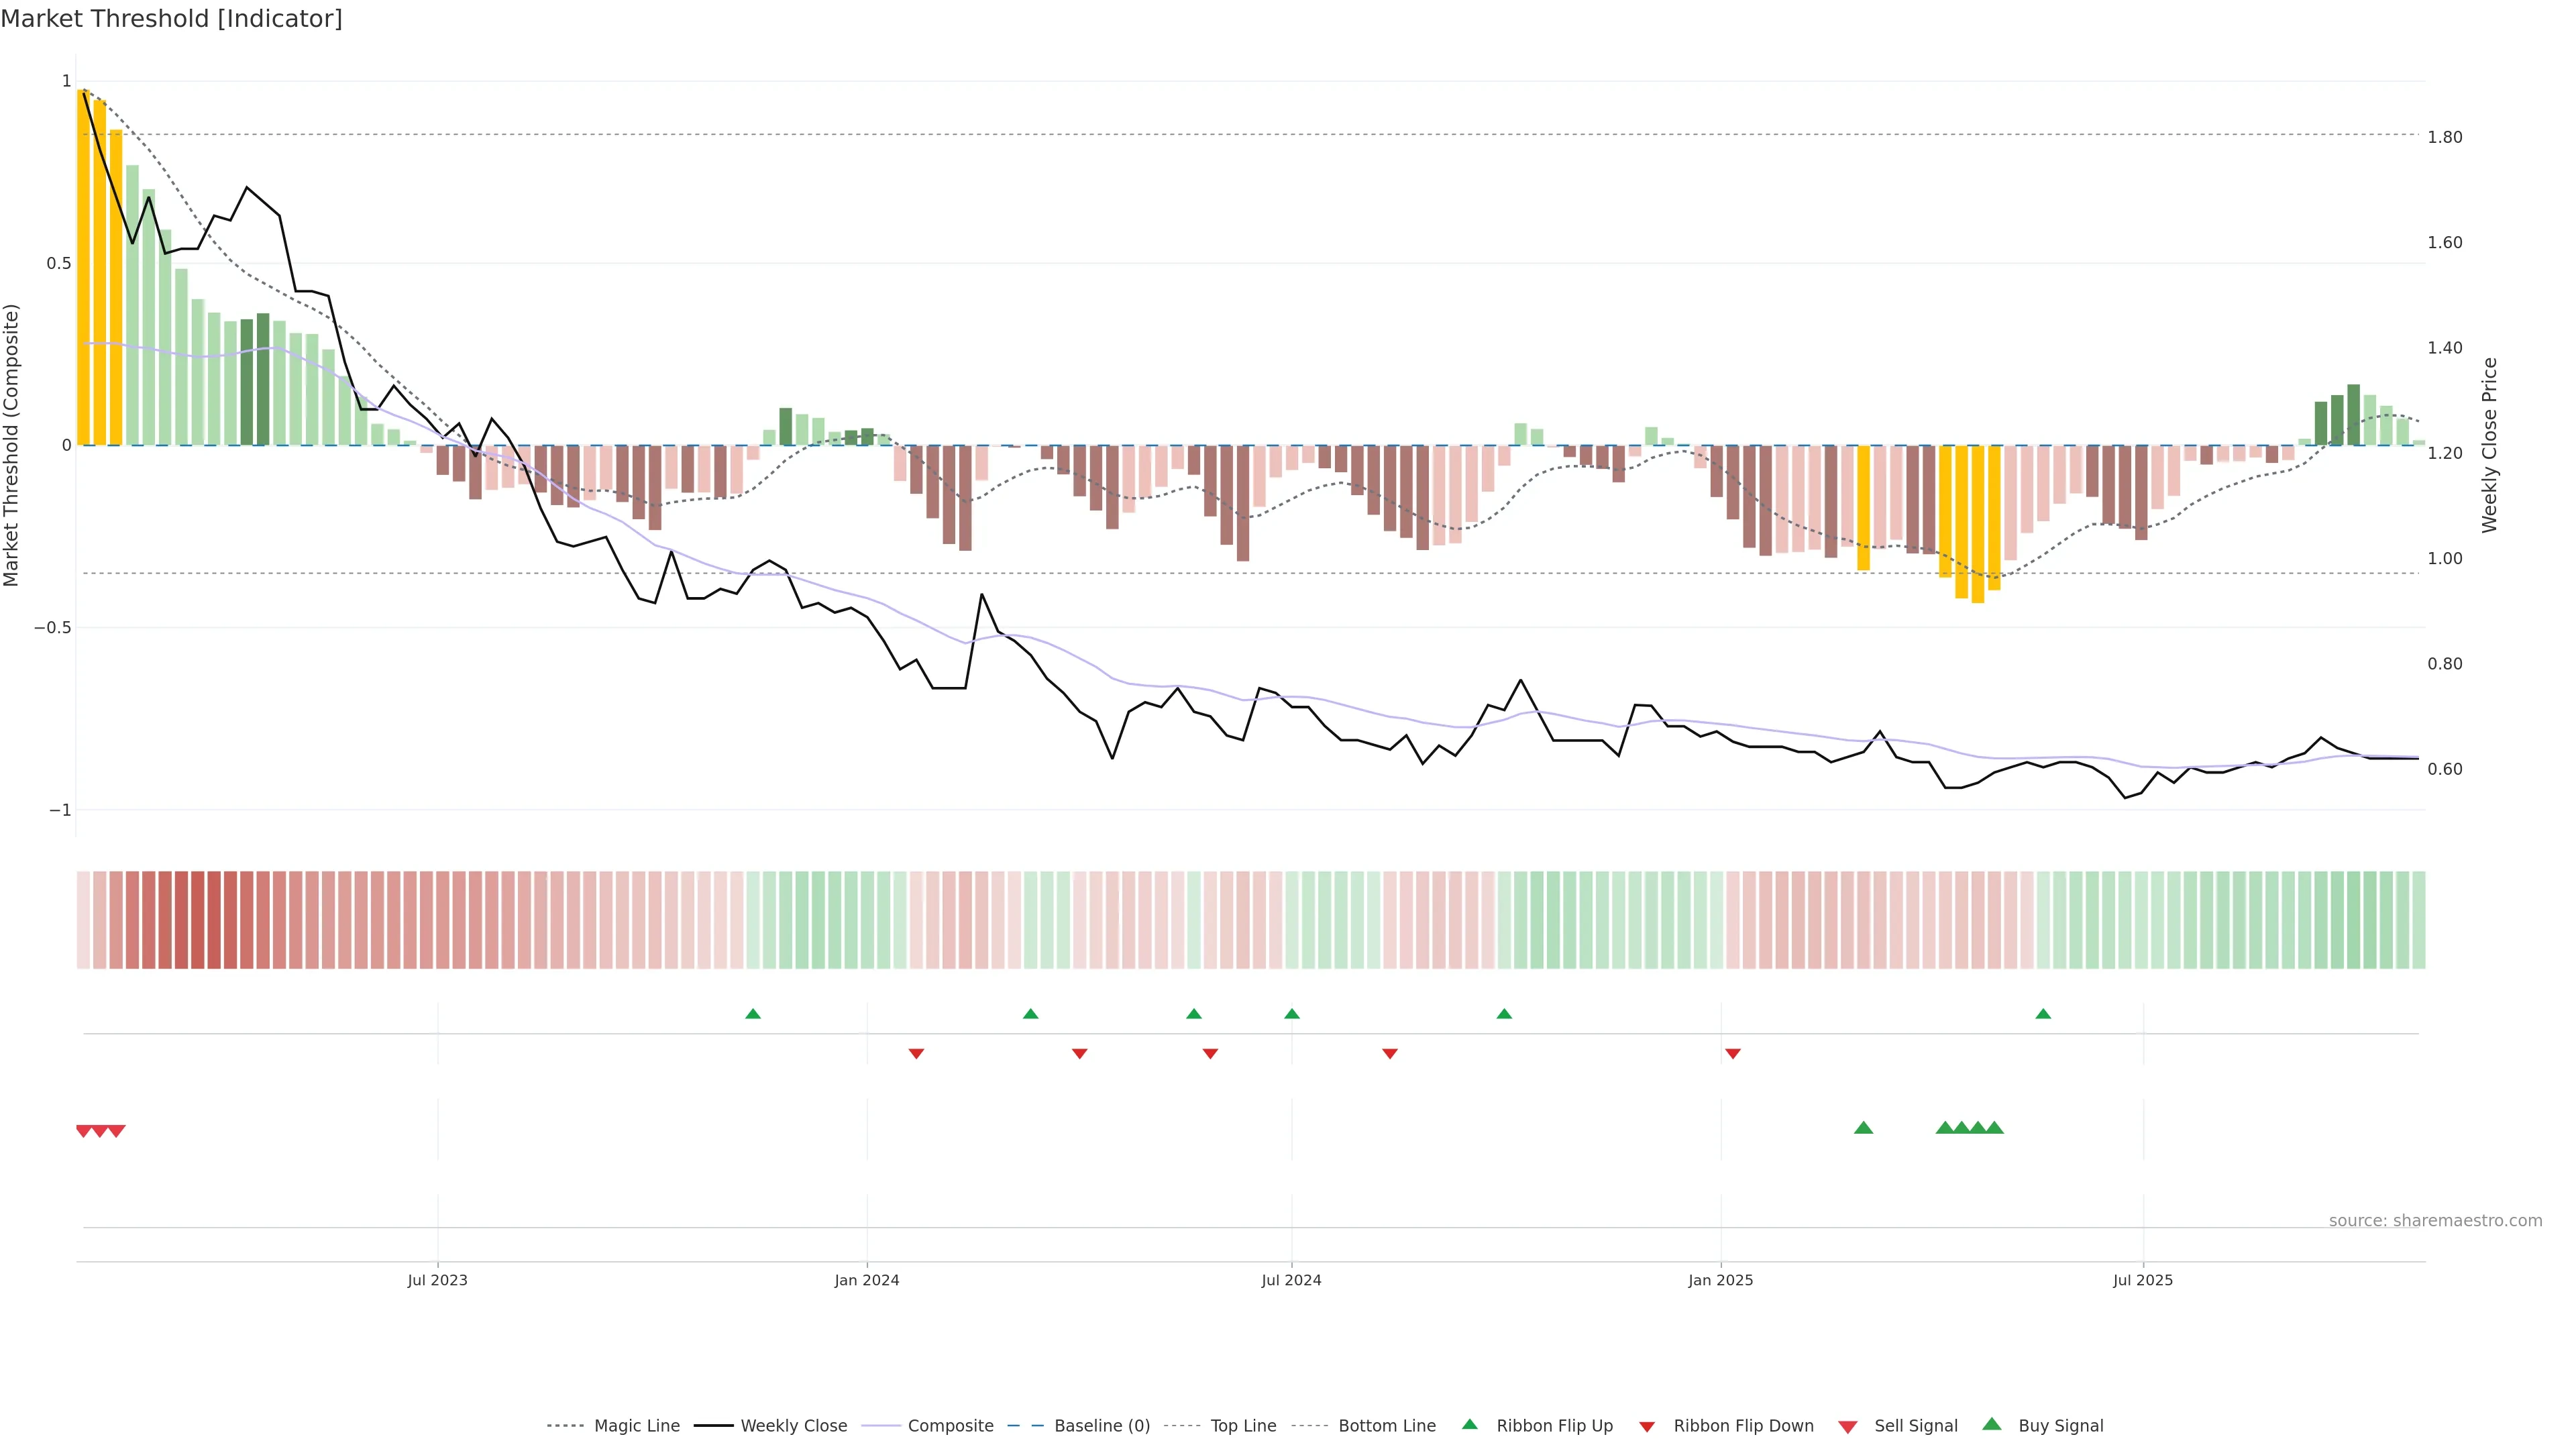This screenshot has width=2576, height=1449.
Task: Click the first ribbon flip up marker
Action: 753,1014
